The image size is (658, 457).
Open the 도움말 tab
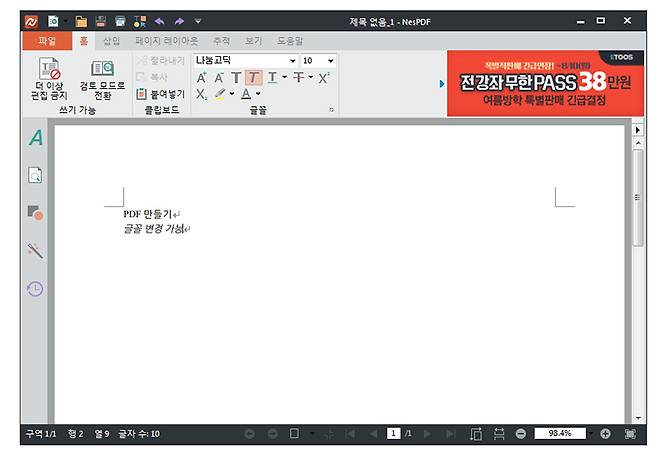click(290, 41)
